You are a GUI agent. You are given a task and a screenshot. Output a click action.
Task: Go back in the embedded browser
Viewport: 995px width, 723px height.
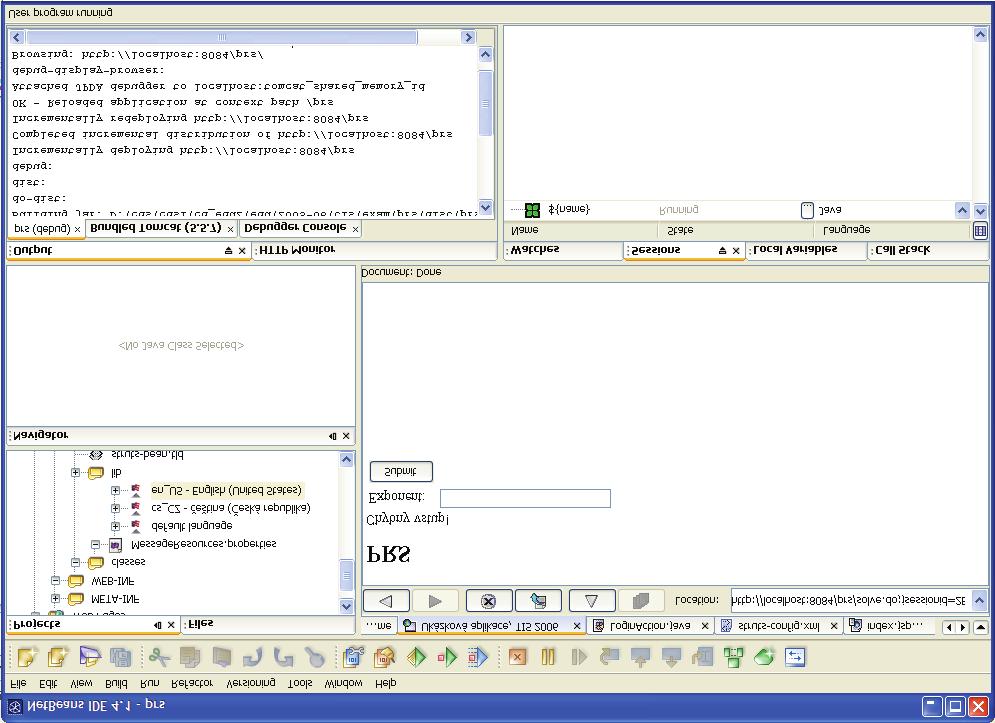386,600
